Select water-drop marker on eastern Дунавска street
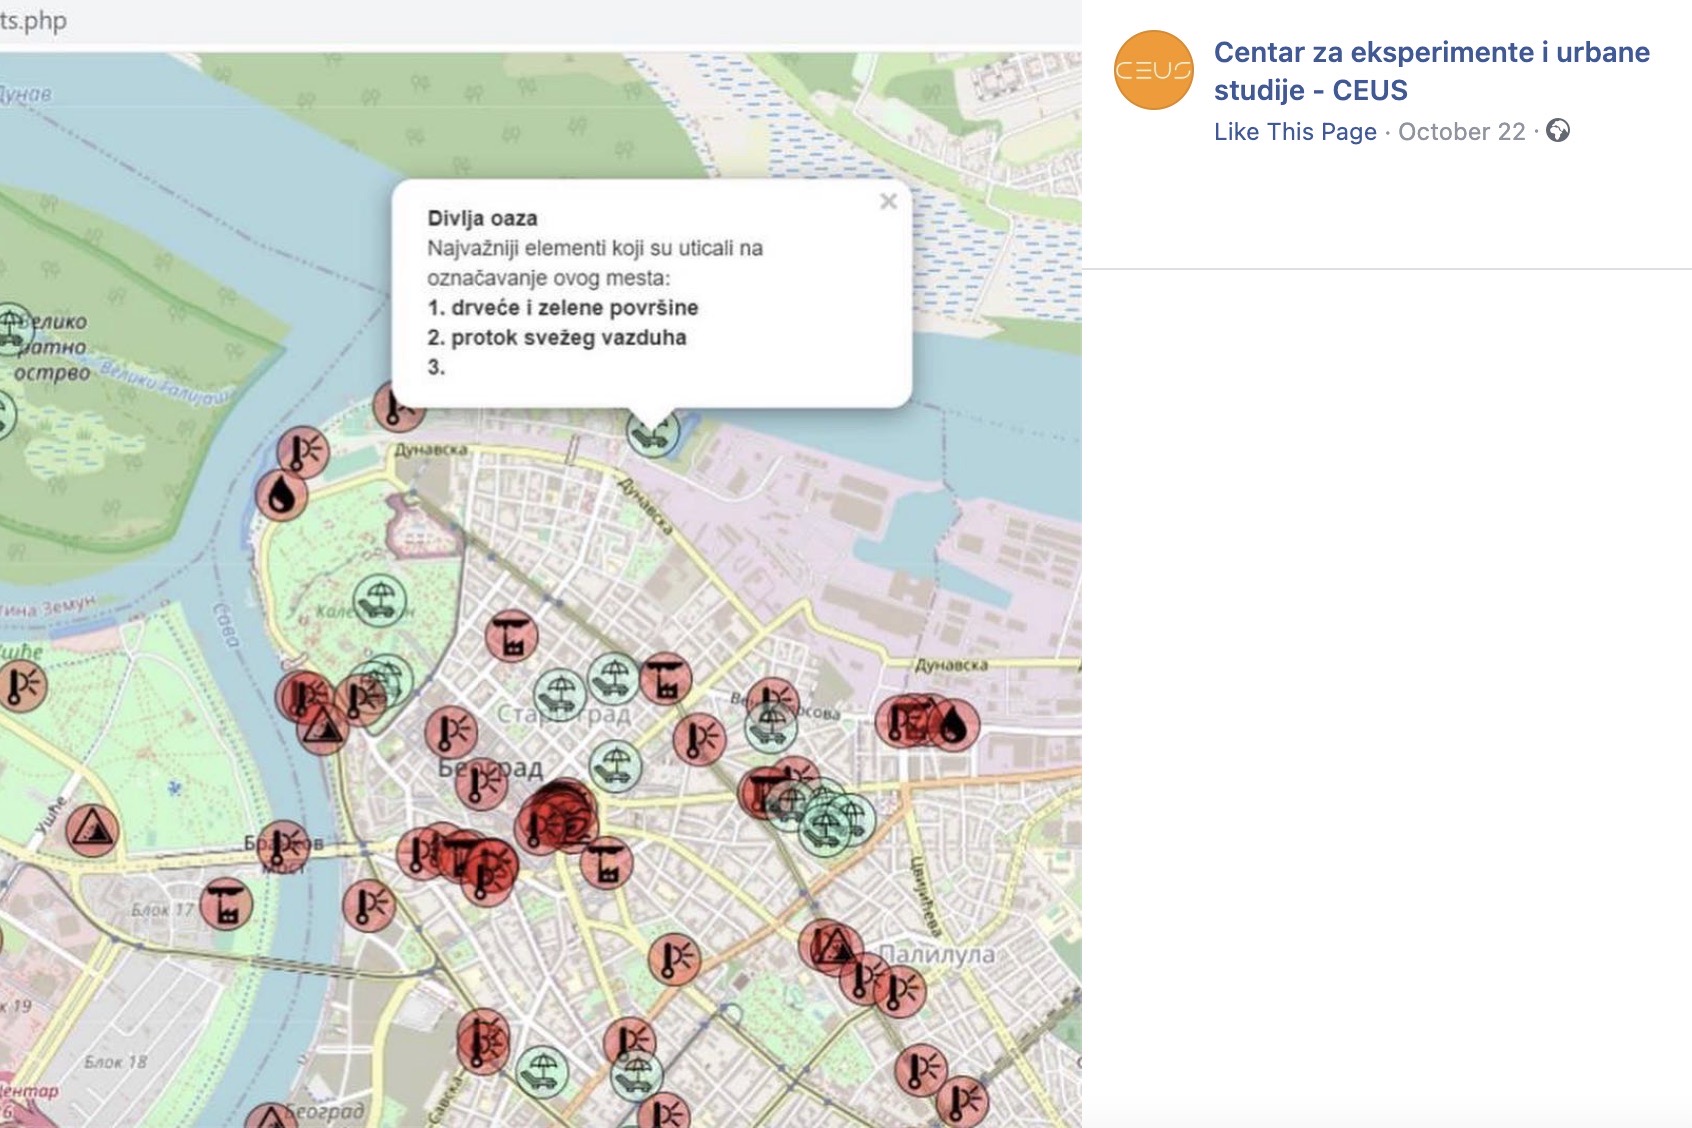The width and height of the screenshot is (1692, 1128). pos(954,724)
